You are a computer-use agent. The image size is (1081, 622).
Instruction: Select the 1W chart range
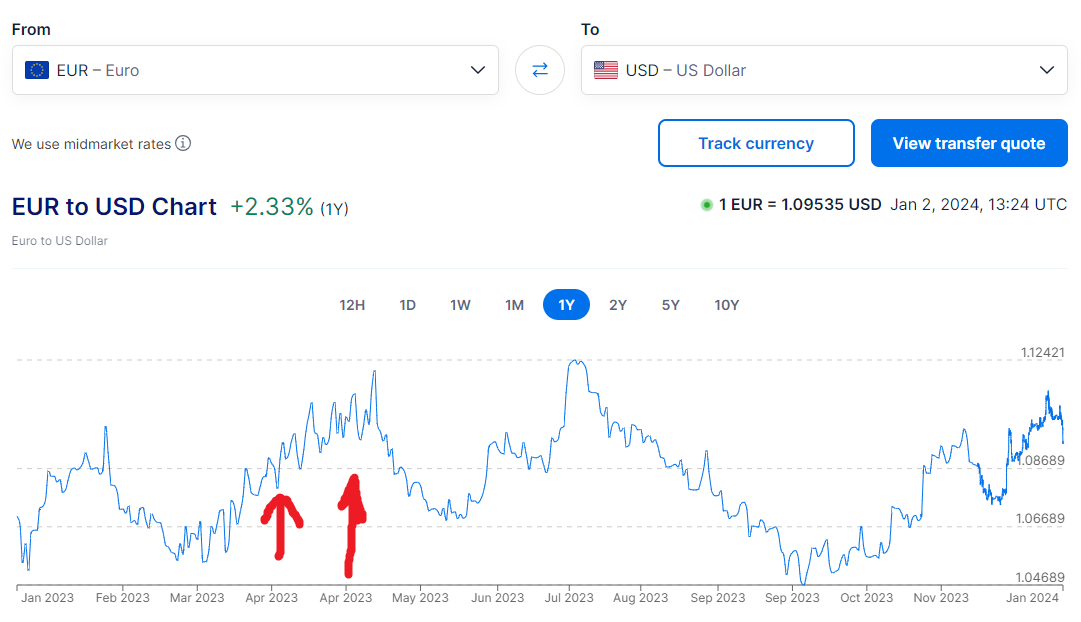tap(460, 305)
